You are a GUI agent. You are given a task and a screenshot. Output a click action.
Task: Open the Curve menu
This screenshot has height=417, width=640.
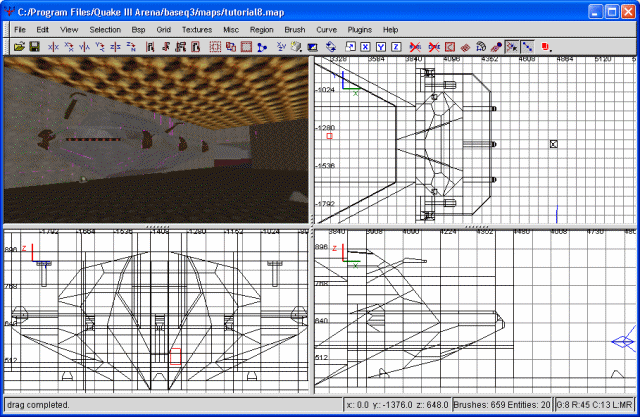tap(326, 29)
